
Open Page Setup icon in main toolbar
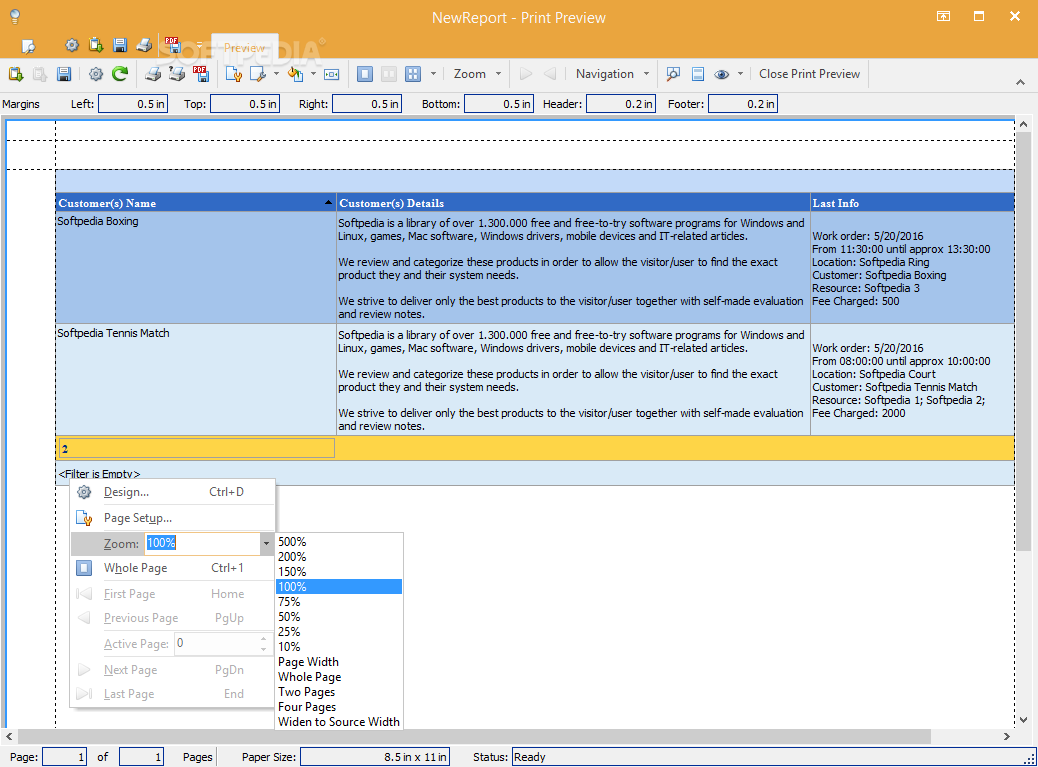[x=233, y=74]
